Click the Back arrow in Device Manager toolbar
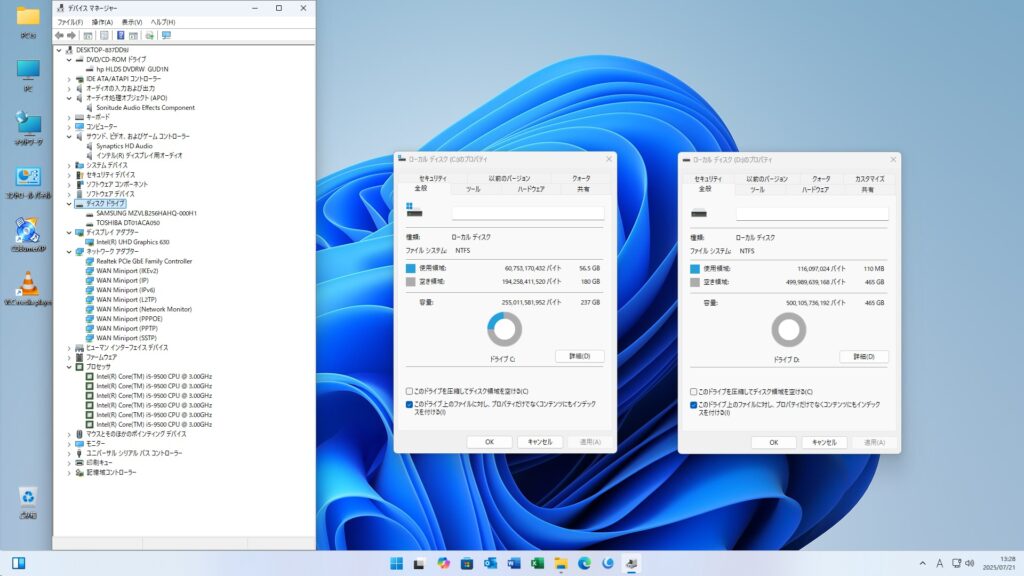Screen dimensions: 1024x576 (59, 35)
